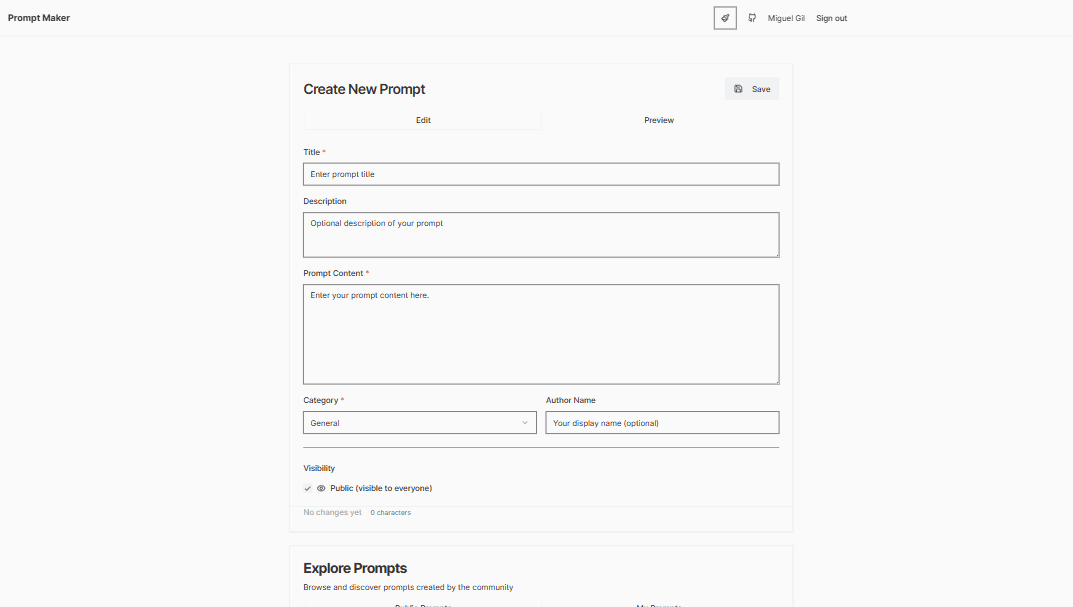The image size is (1073, 607).
Task: Click the Author Name display field
Action: click(662, 422)
